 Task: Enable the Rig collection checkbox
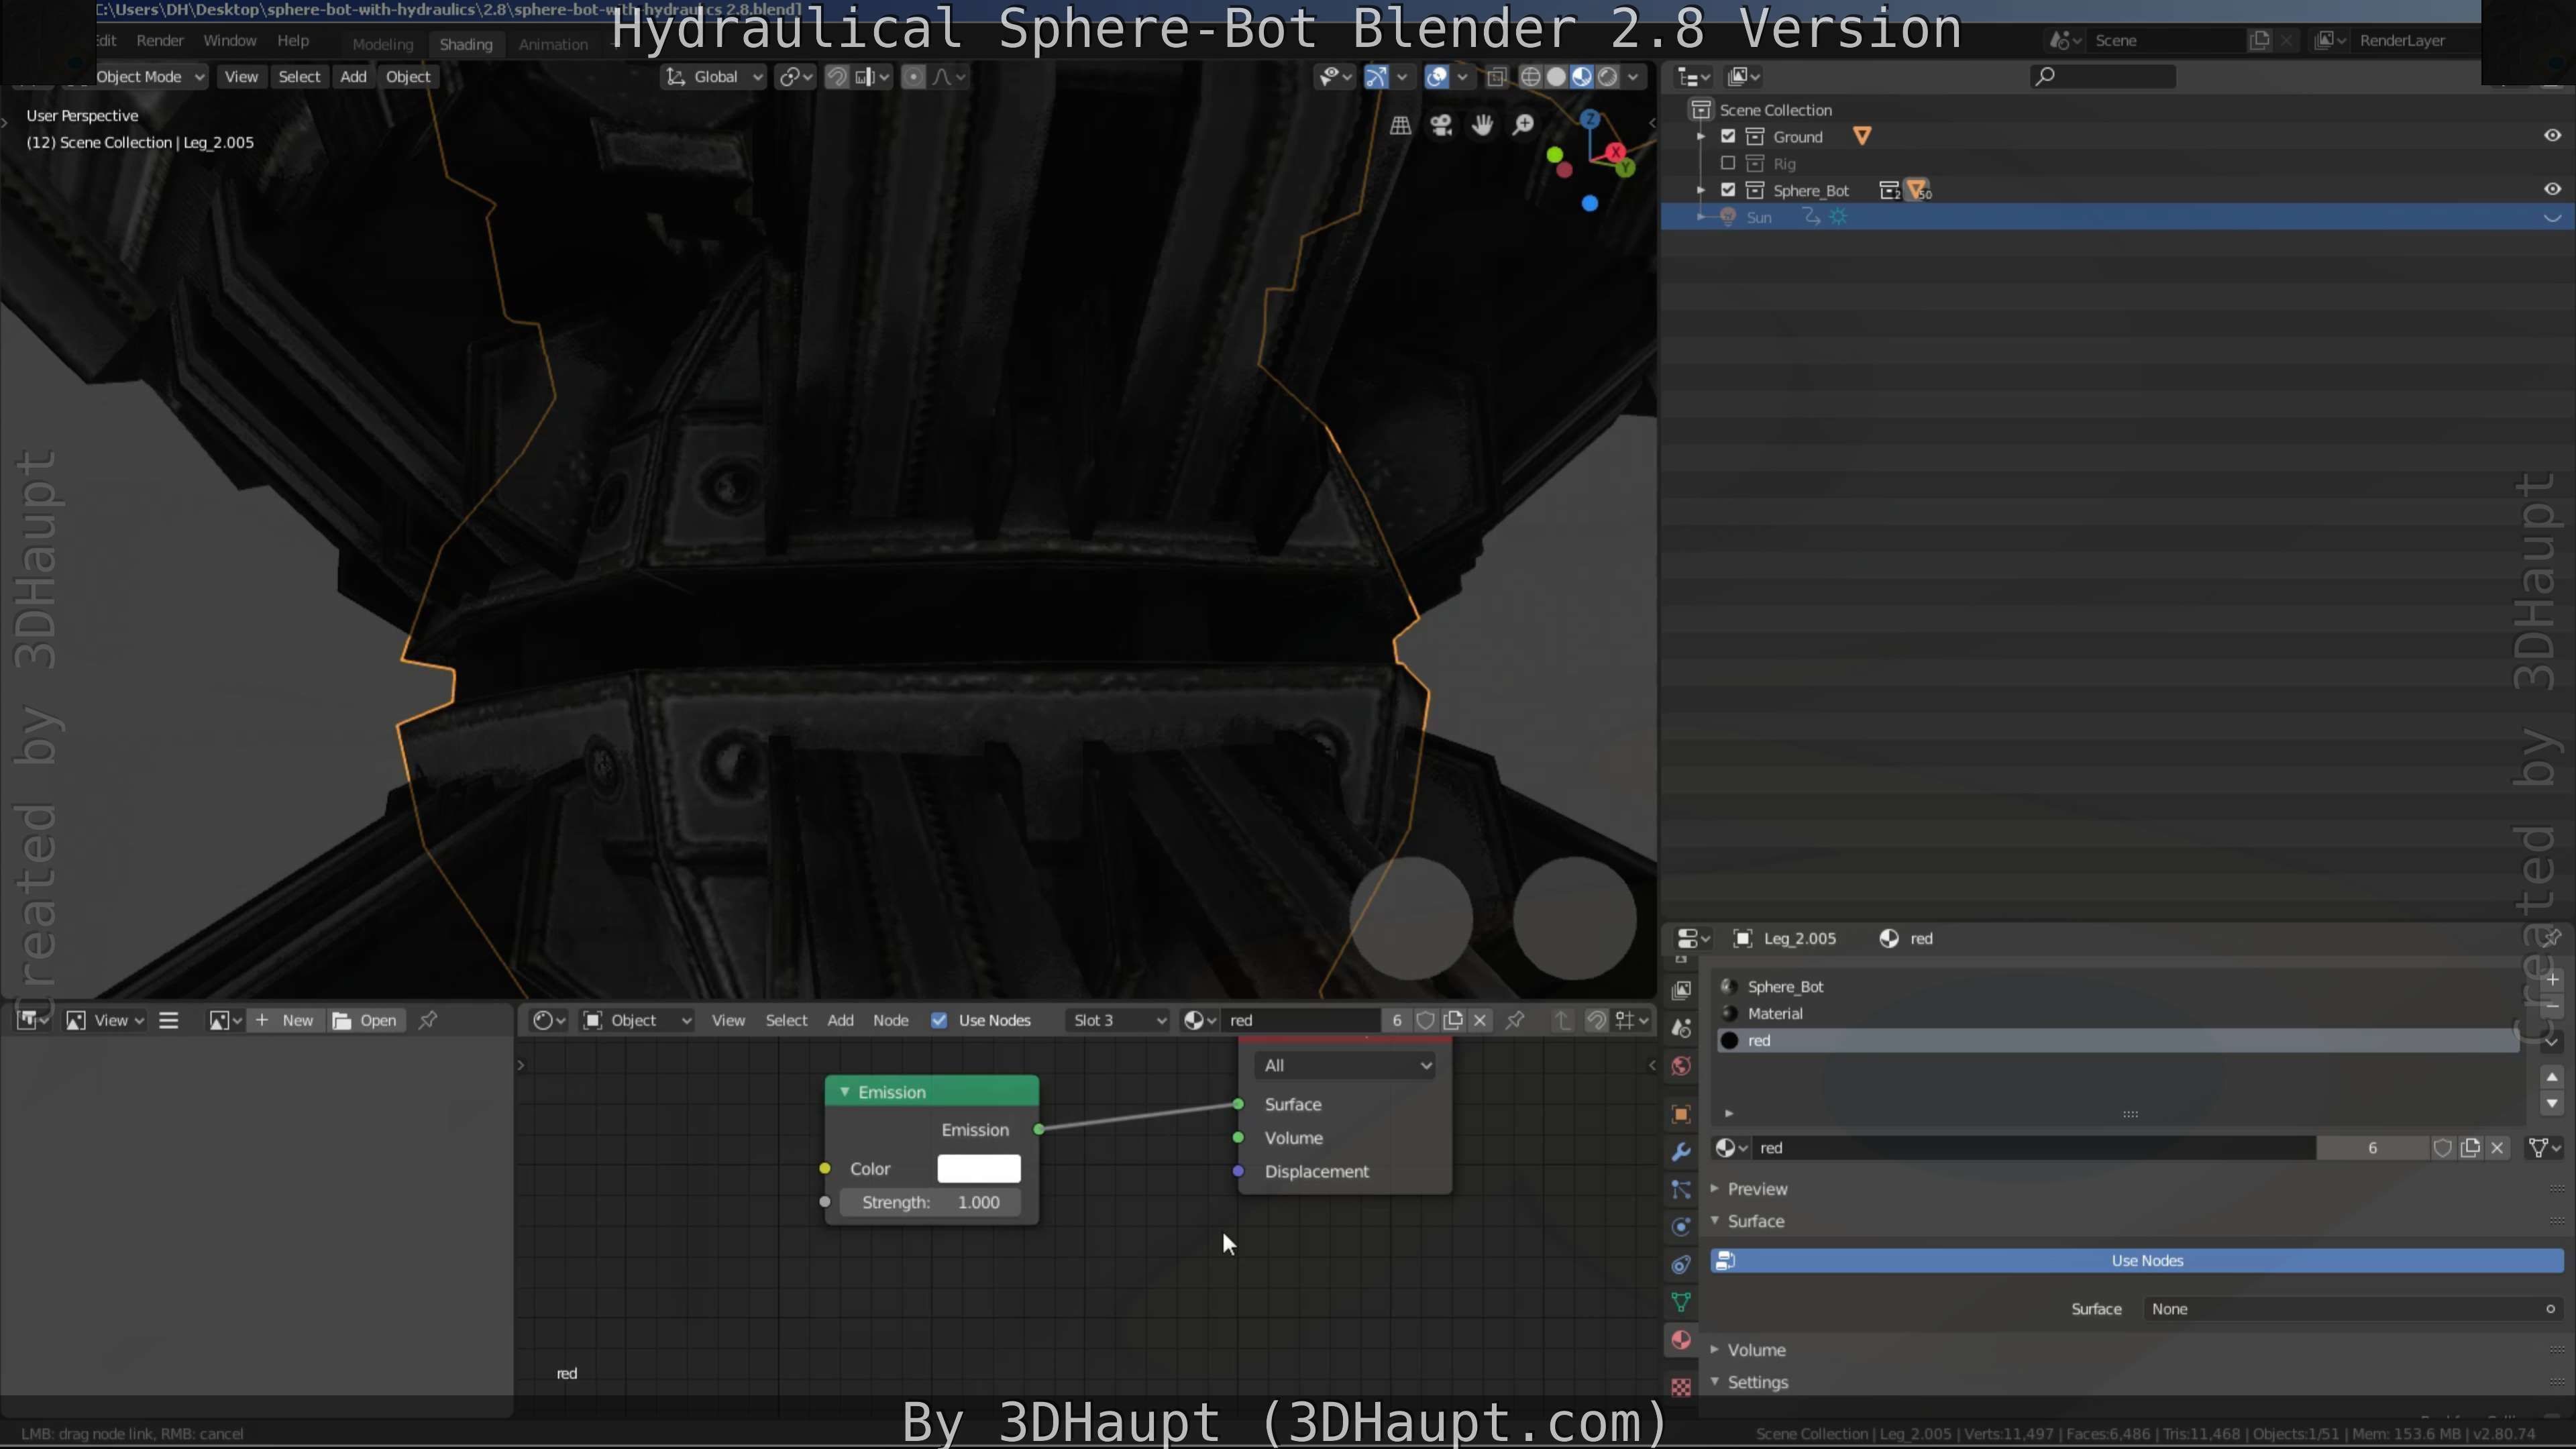pos(1728,163)
